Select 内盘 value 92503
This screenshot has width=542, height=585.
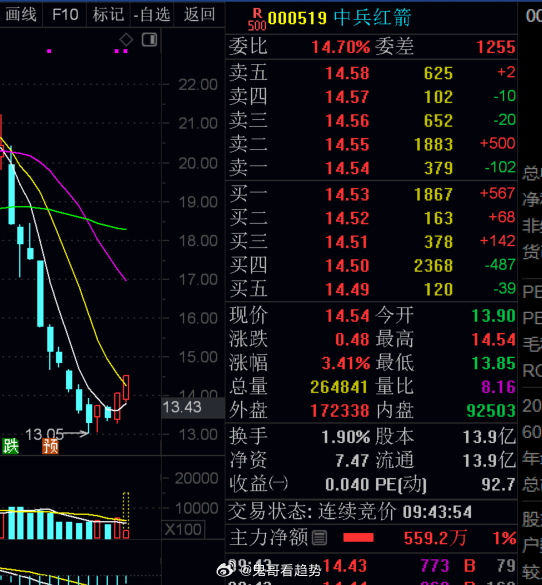491,411
